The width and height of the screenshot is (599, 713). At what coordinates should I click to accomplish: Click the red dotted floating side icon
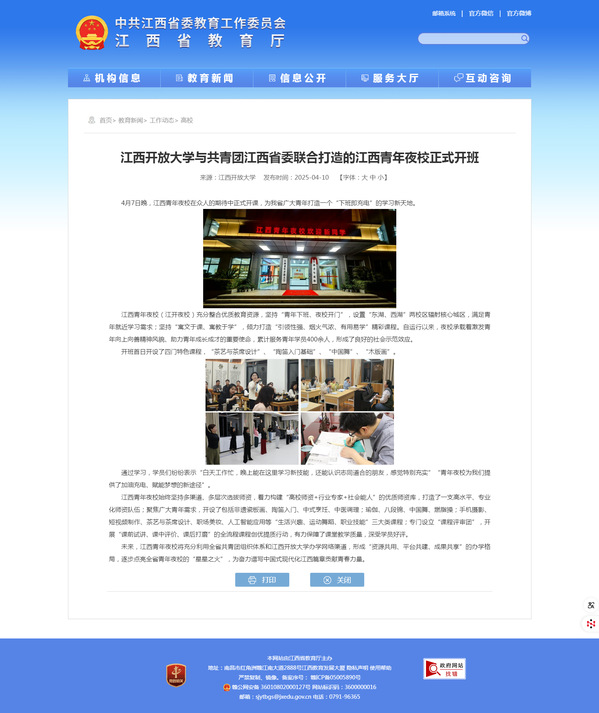[591, 623]
